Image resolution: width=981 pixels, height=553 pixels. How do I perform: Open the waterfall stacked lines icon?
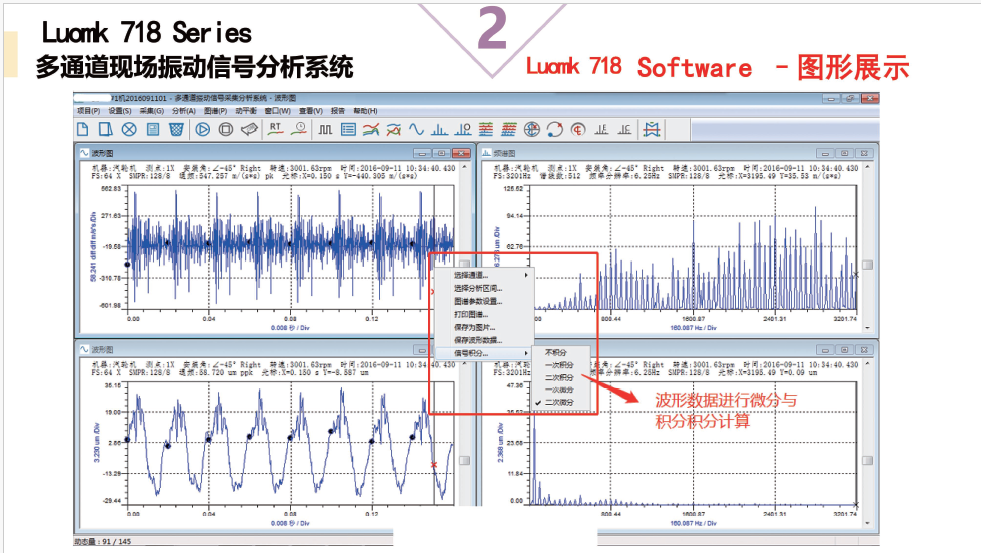click(x=509, y=129)
